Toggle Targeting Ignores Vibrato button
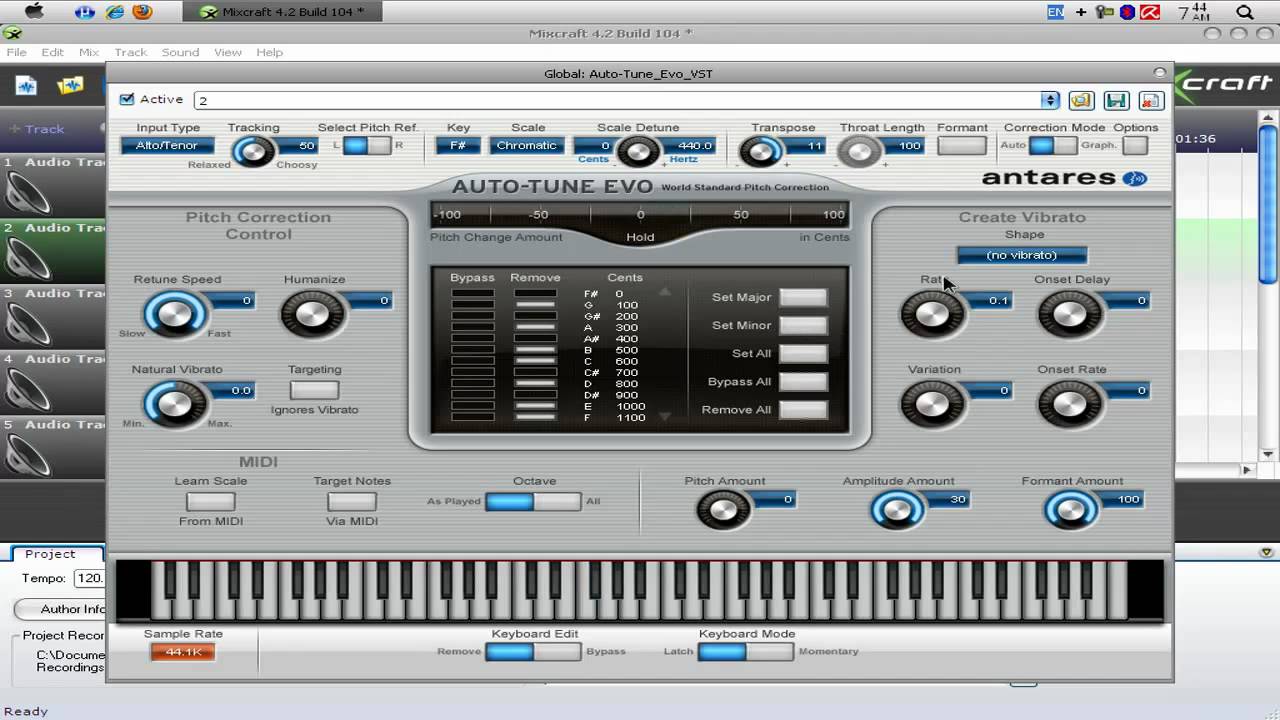Viewport: 1280px width, 720px height. pos(314,390)
